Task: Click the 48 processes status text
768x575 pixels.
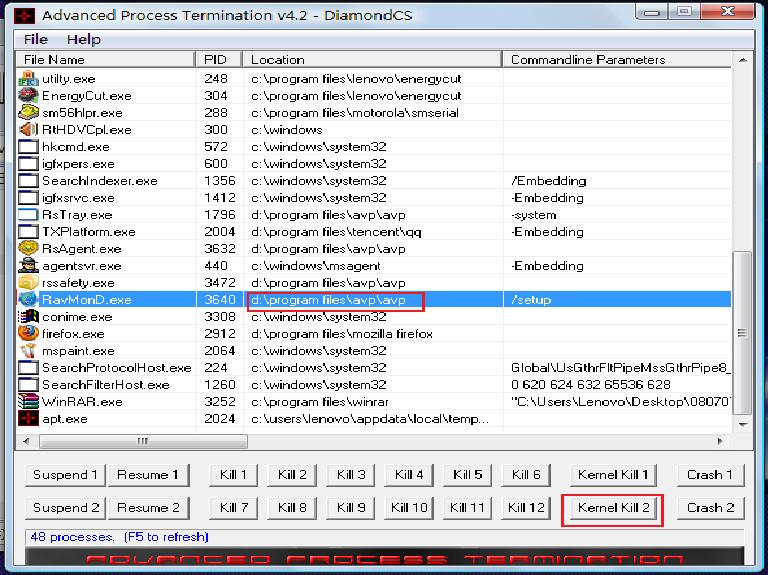Action: [x=72, y=537]
